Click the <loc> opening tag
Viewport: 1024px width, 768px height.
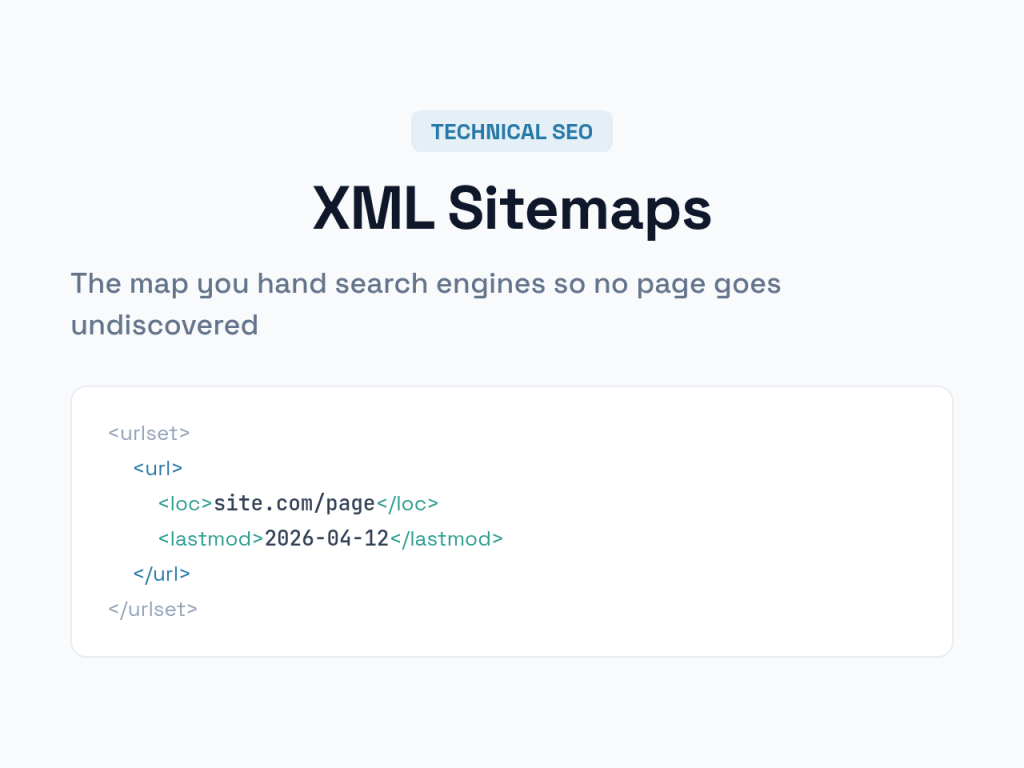[185, 504]
